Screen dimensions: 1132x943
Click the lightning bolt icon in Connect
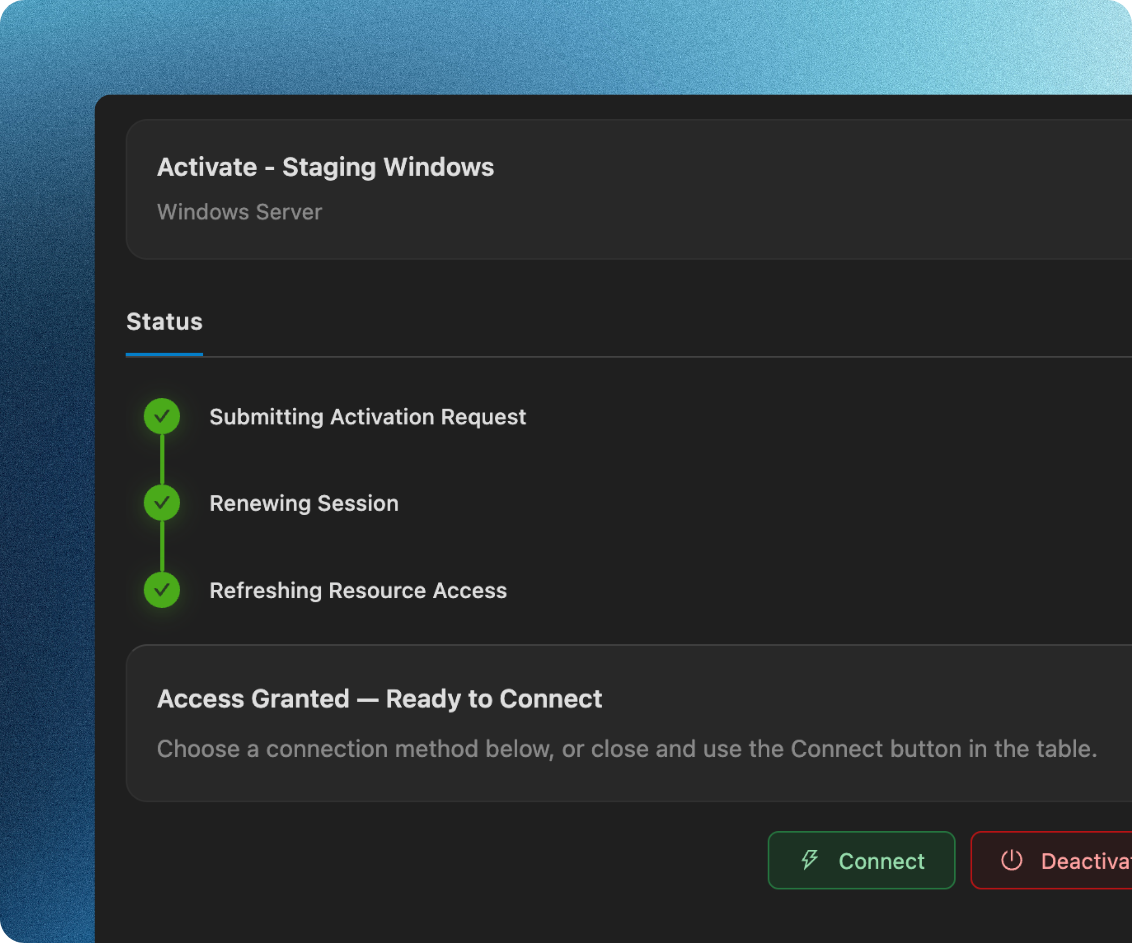click(810, 860)
